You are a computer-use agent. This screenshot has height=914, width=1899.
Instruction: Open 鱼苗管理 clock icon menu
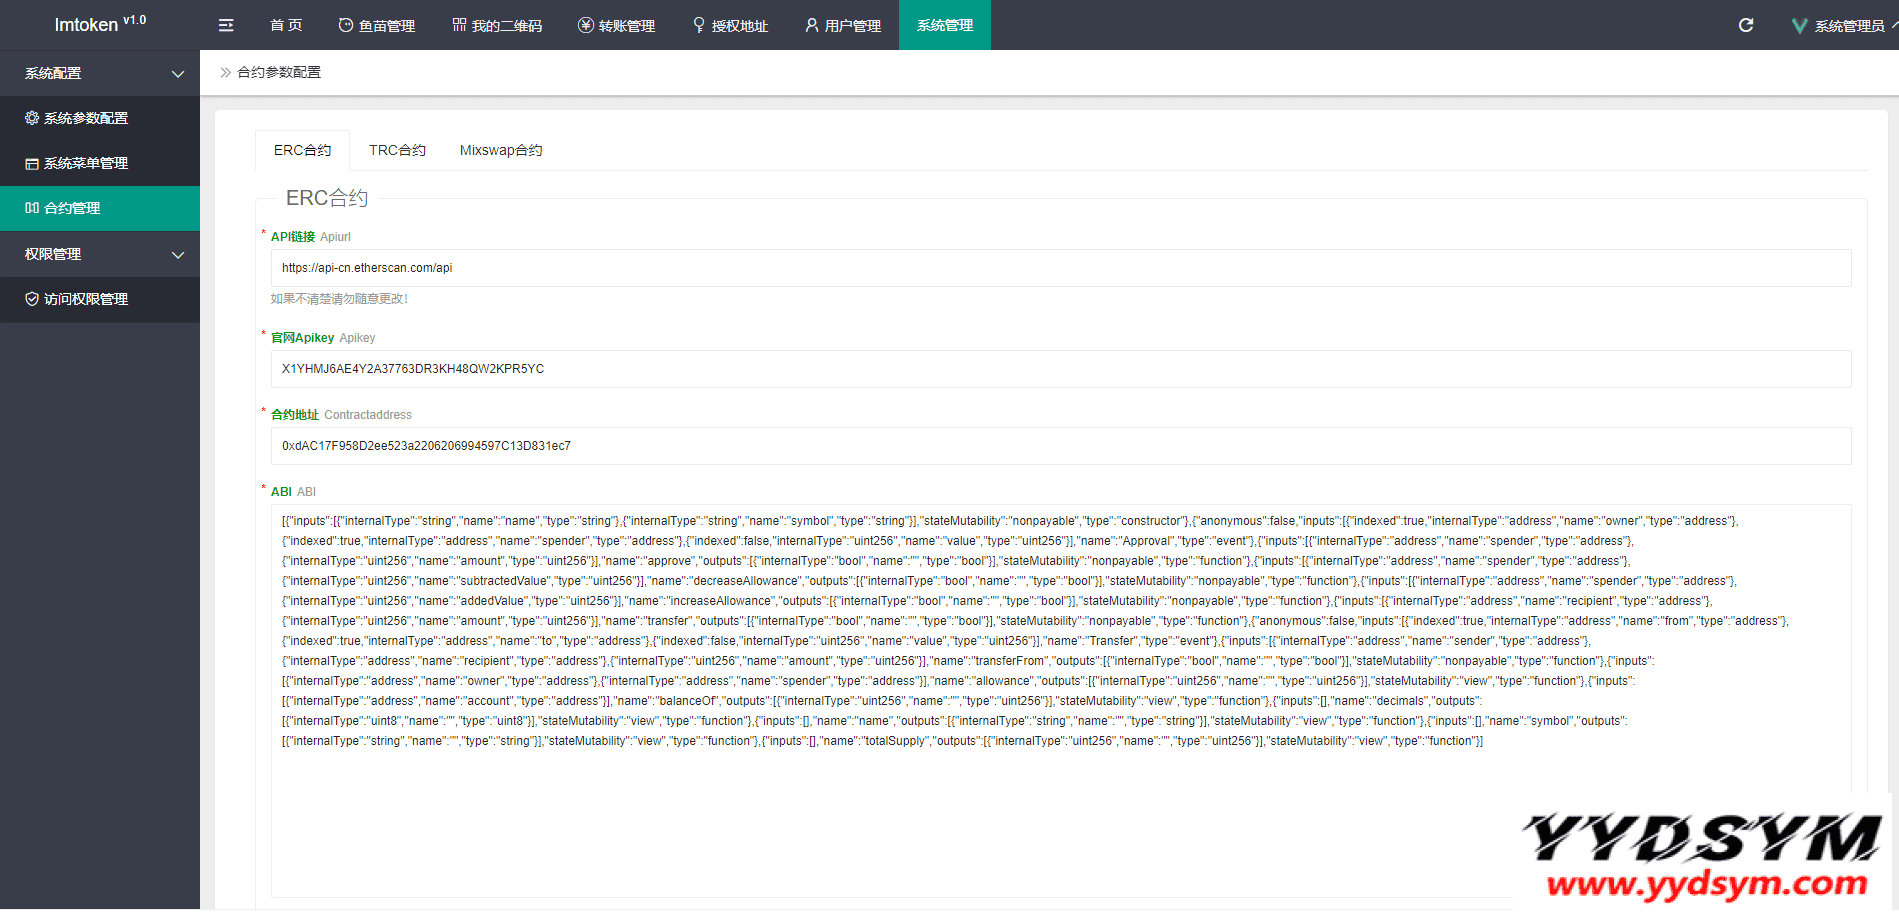[376, 25]
